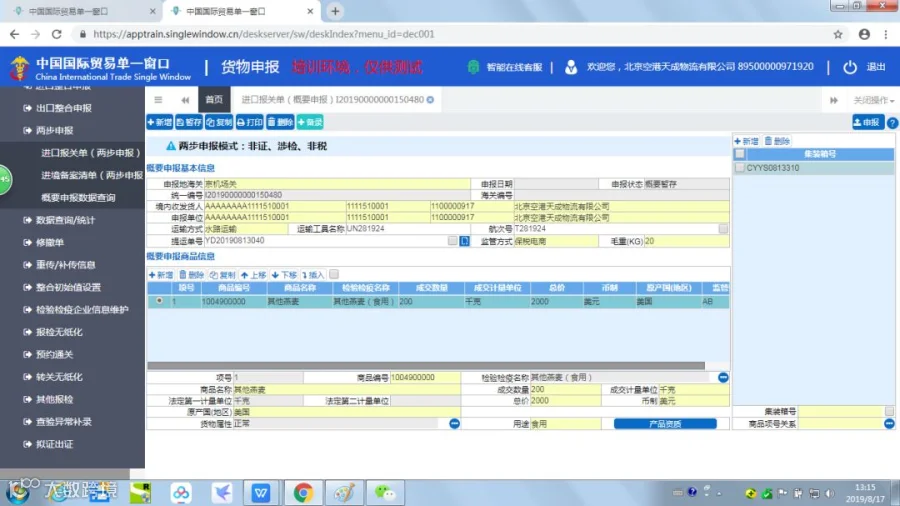Check the CYYS0813310 container checkbox
The height and width of the screenshot is (506, 900).
pos(740,168)
